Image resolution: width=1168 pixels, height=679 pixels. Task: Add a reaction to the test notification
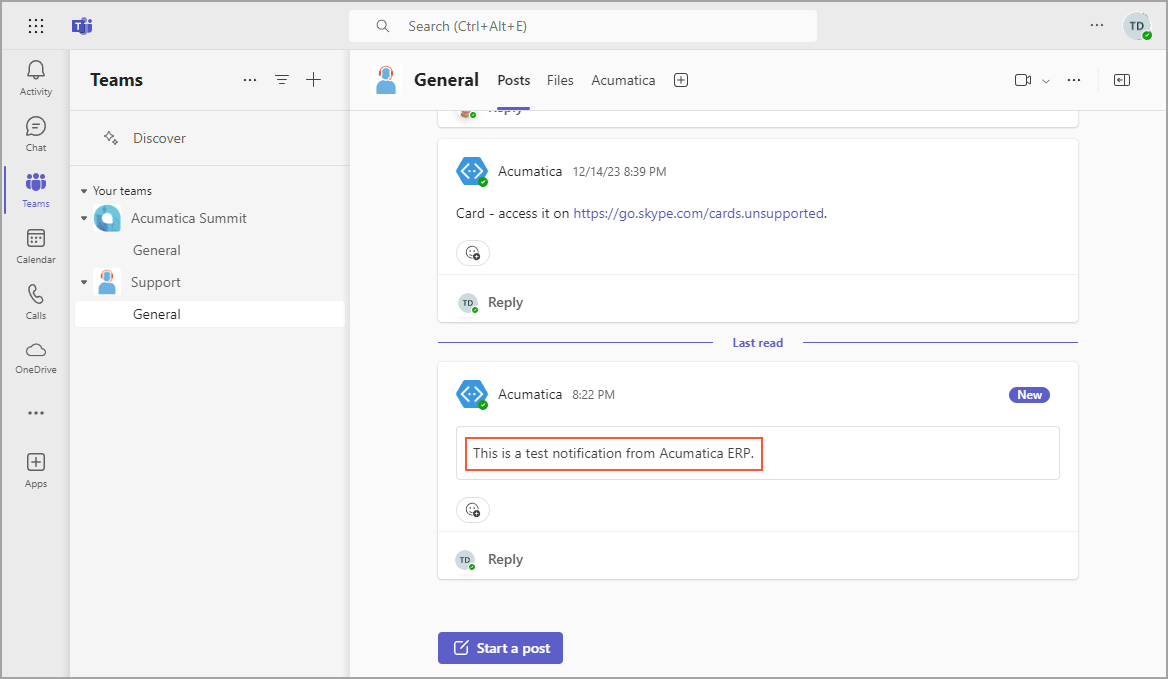[x=473, y=510]
